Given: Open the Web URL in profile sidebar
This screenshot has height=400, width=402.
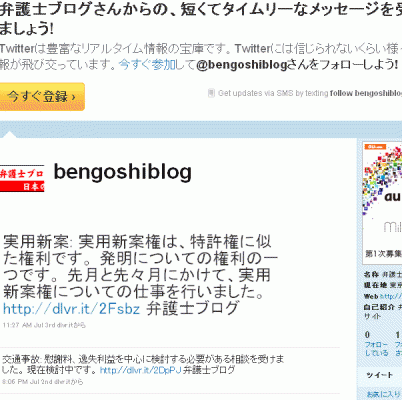Looking at the screenshot, I should 391,296.
